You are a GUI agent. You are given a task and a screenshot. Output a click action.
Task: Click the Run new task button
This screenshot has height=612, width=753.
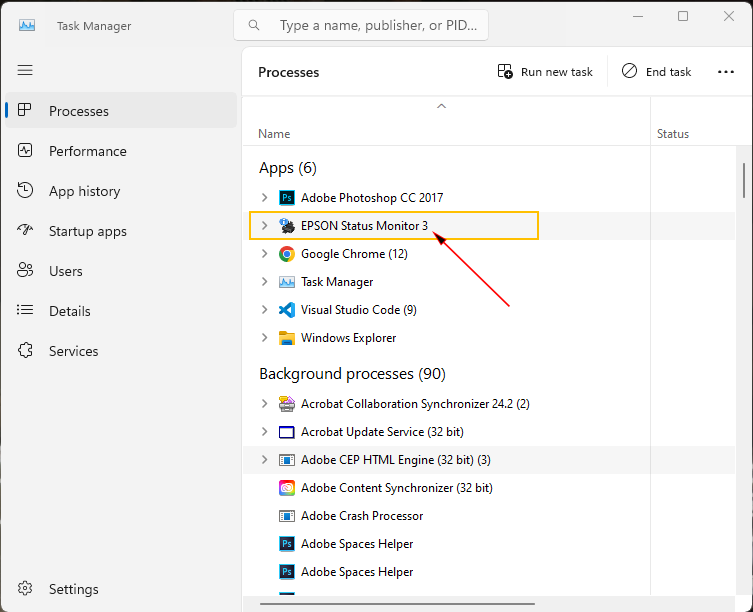pyautogui.click(x=545, y=72)
